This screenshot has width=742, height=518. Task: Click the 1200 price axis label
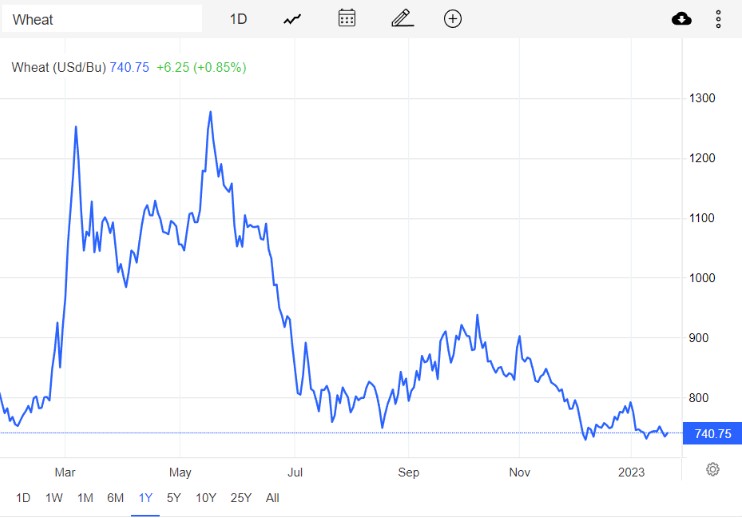coord(702,158)
